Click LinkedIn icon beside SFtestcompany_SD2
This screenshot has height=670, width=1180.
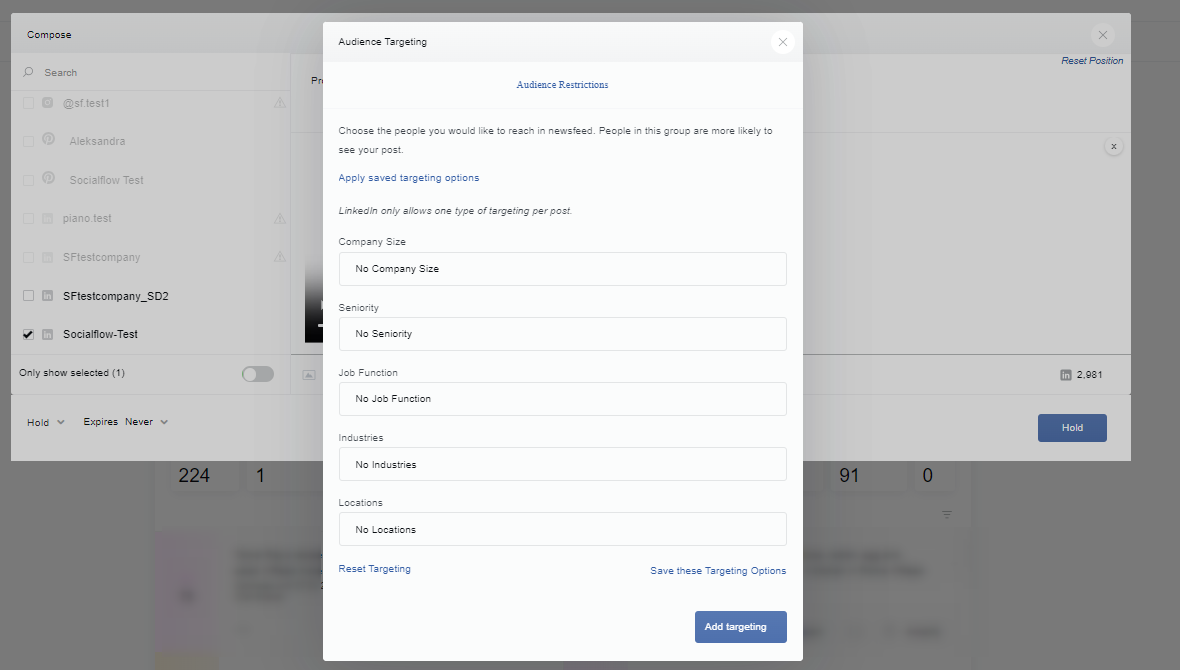[47, 296]
